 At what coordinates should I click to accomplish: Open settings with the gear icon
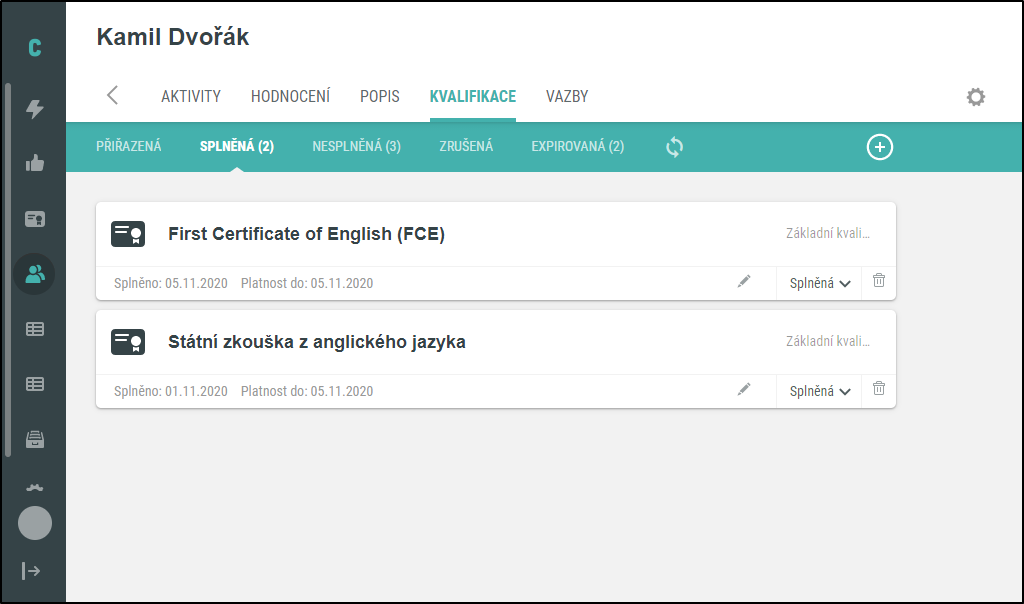tap(976, 97)
